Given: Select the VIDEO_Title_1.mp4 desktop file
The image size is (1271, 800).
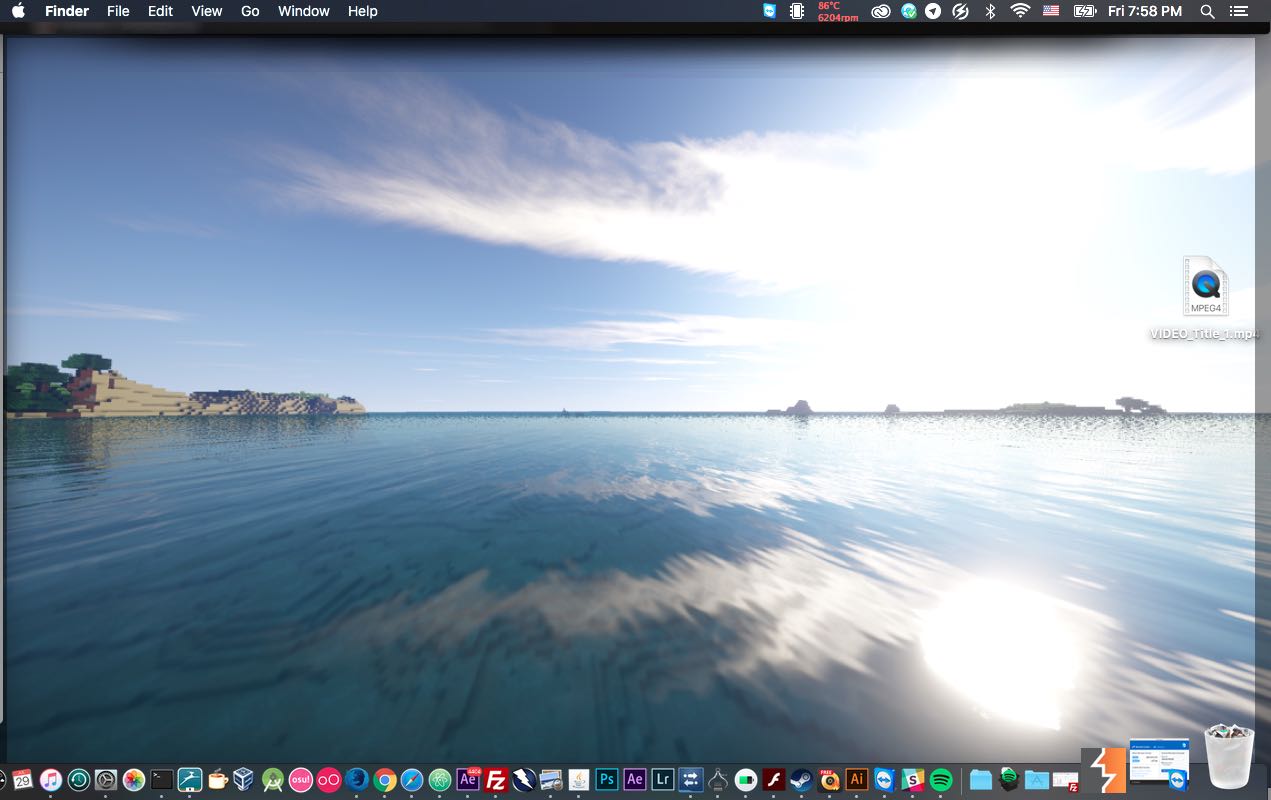Looking at the screenshot, I should tap(1205, 287).
